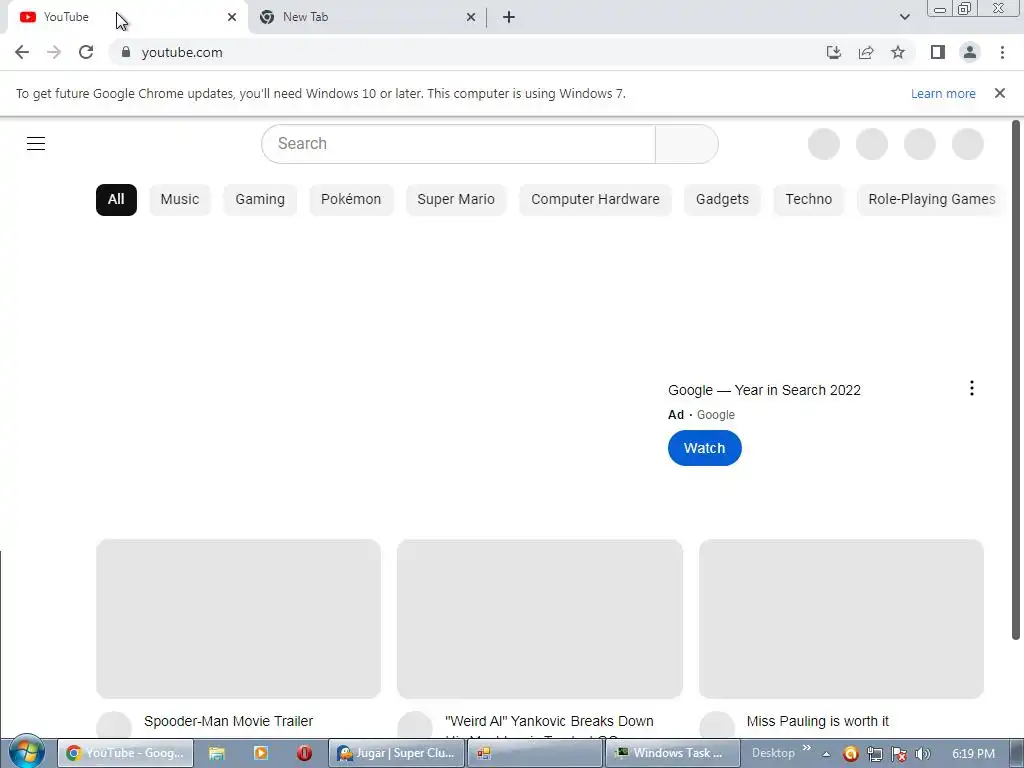Filter videos by Gaming
The height and width of the screenshot is (768, 1024).
[260, 200]
